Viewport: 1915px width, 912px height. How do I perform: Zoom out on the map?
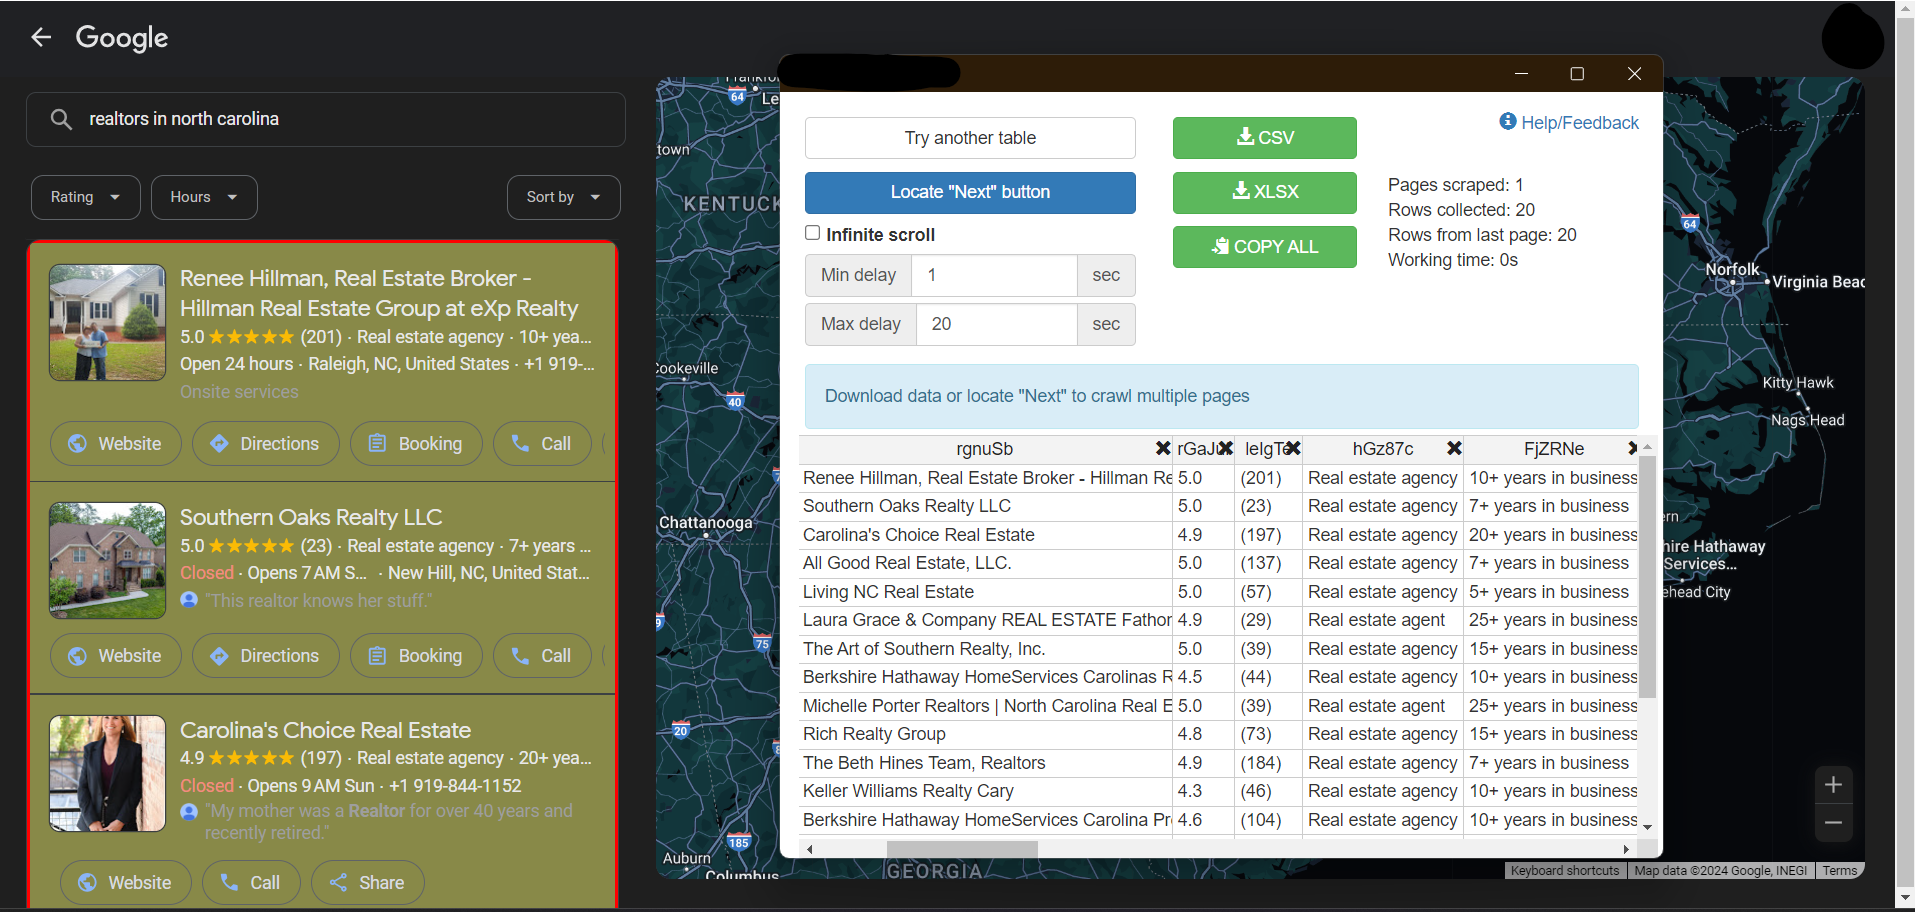(1833, 822)
